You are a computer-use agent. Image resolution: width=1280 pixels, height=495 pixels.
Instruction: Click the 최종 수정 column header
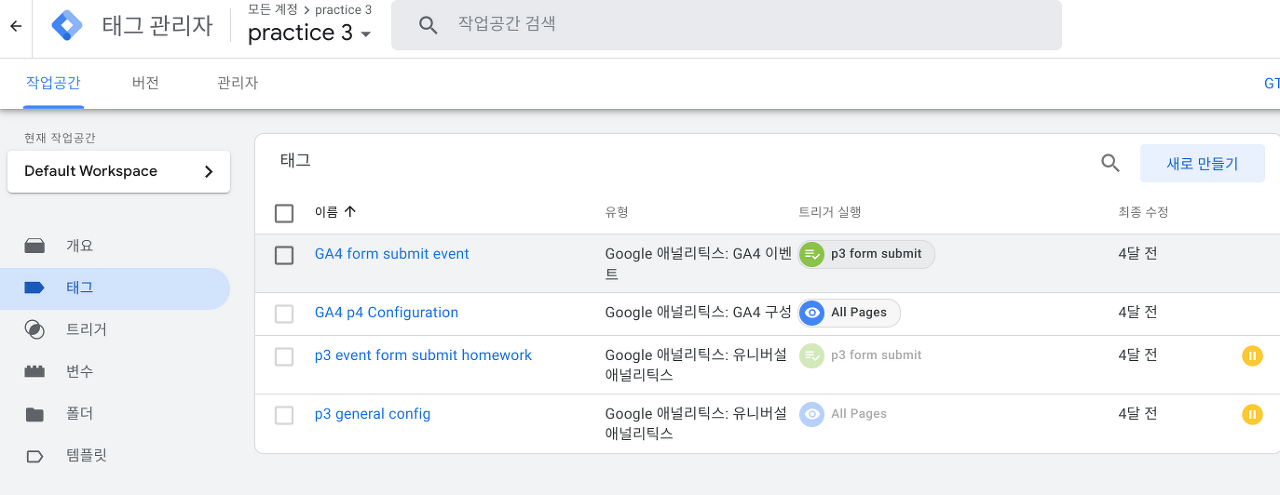pos(1143,212)
